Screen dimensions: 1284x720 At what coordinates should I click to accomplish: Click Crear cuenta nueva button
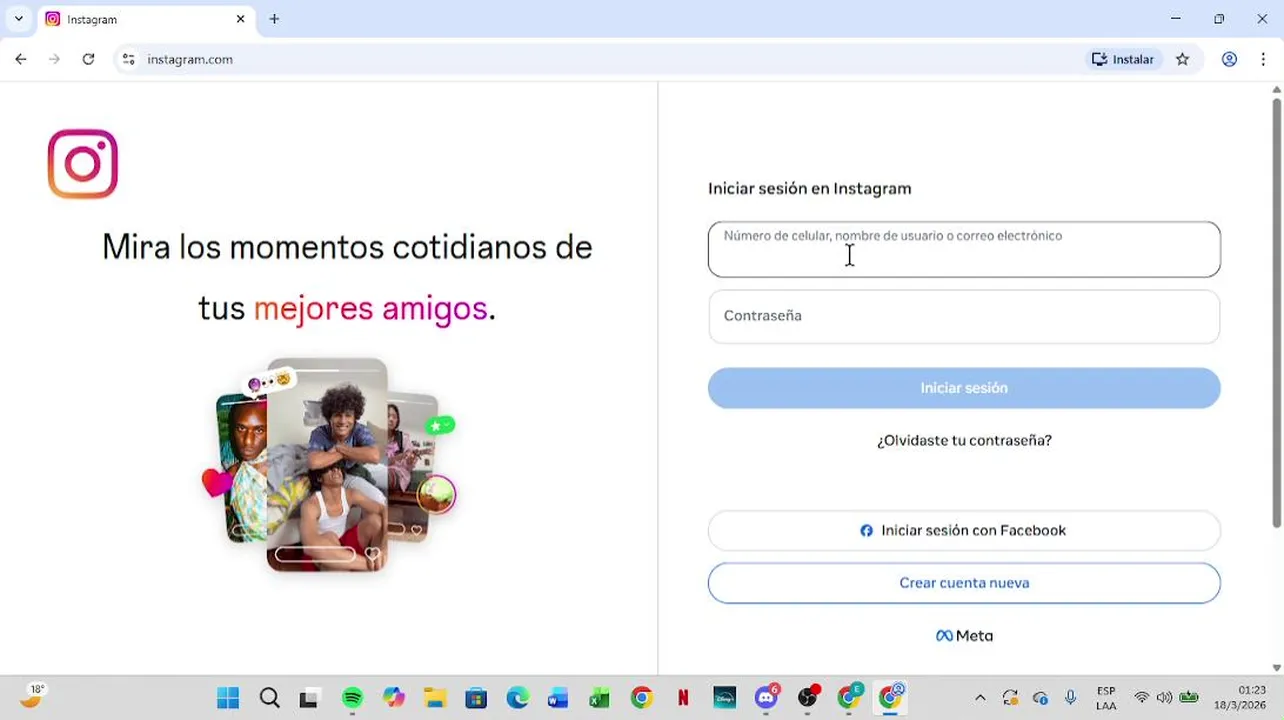(964, 583)
